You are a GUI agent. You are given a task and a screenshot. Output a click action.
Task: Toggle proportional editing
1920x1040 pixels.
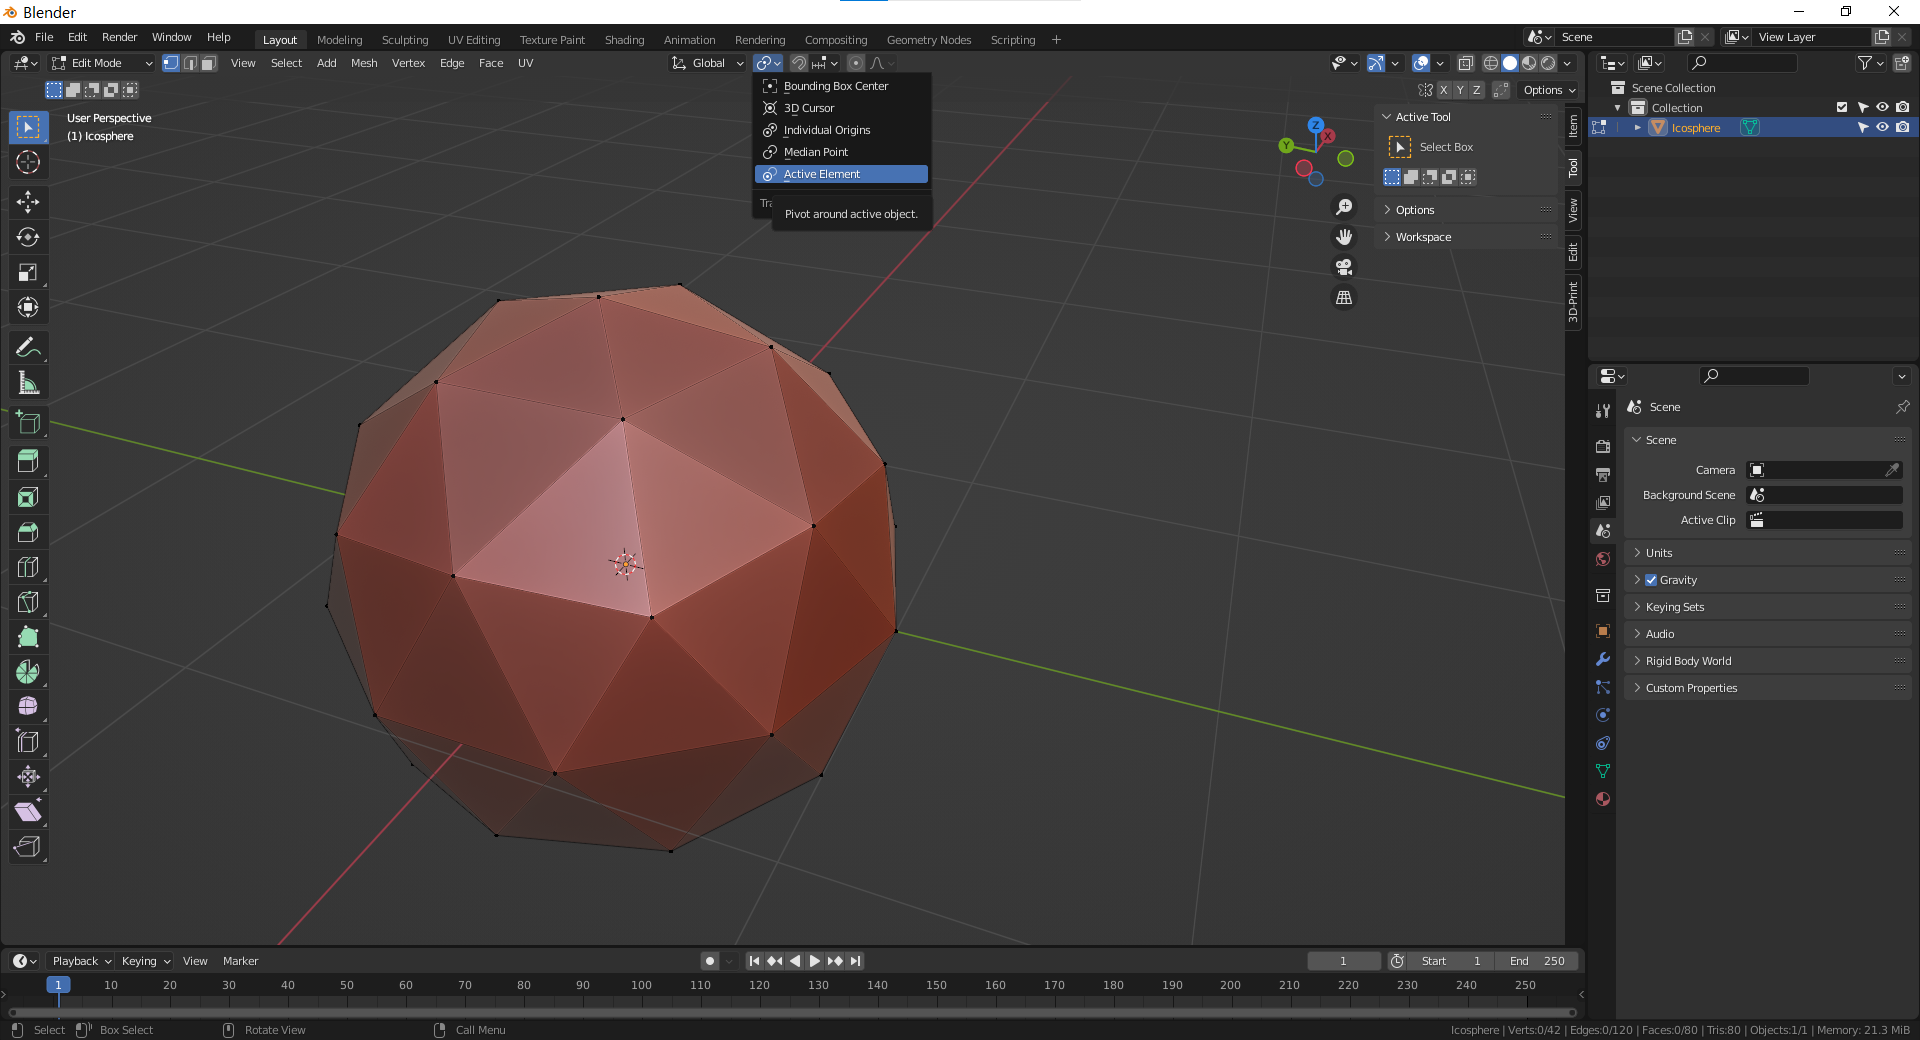coord(856,63)
